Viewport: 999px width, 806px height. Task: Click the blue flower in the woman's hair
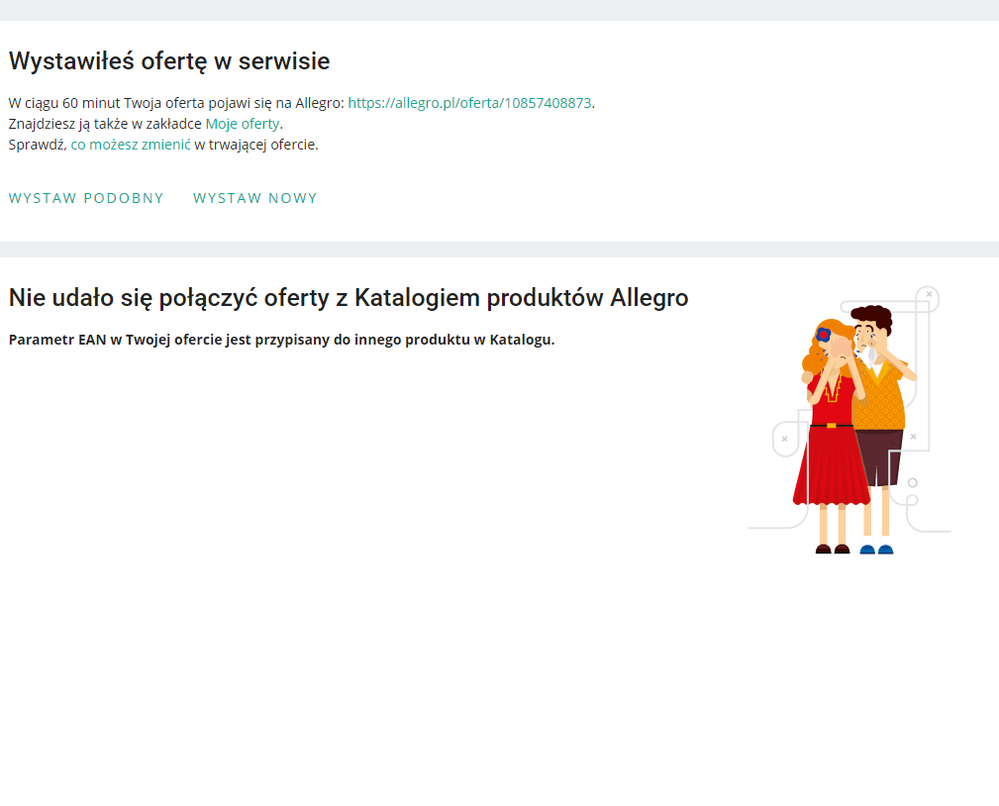tap(824, 334)
